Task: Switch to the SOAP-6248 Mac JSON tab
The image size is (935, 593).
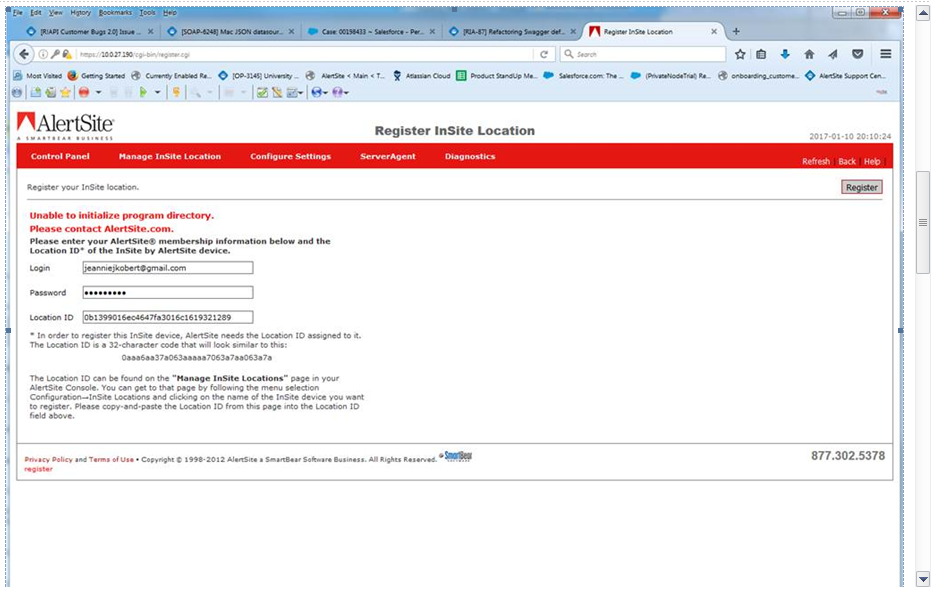Action: coord(231,32)
